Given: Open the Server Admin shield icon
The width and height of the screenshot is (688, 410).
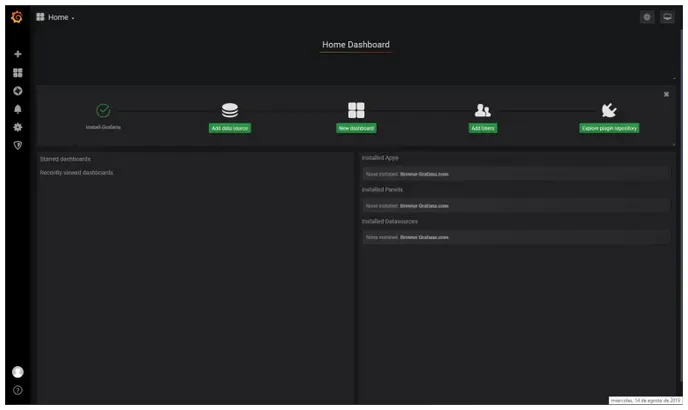Looking at the screenshot, I should 18,145.
